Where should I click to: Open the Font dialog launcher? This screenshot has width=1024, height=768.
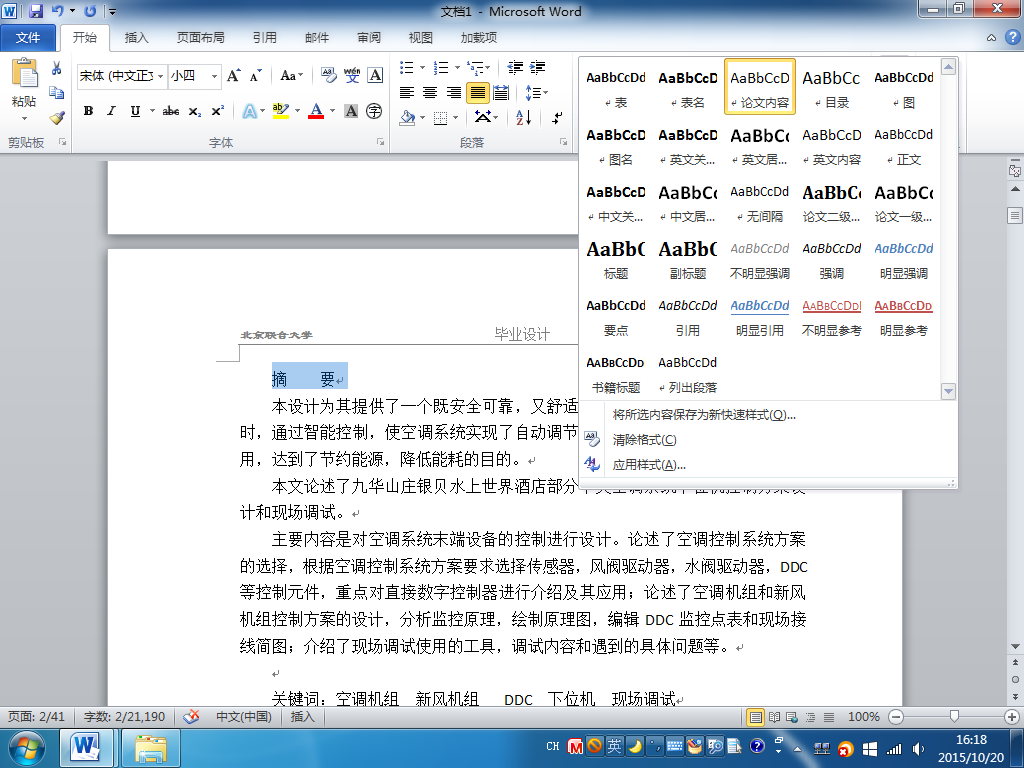point(380,142)
